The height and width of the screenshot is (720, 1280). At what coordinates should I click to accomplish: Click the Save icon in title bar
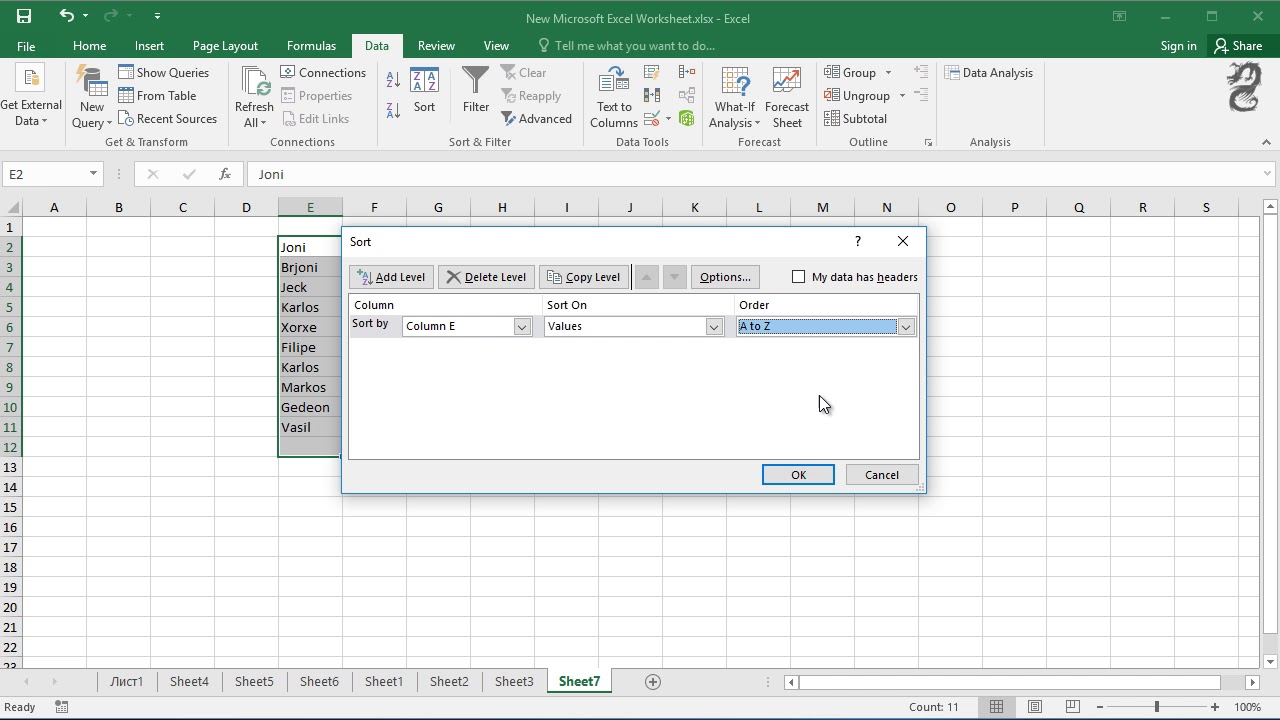(x=24, y=16)
